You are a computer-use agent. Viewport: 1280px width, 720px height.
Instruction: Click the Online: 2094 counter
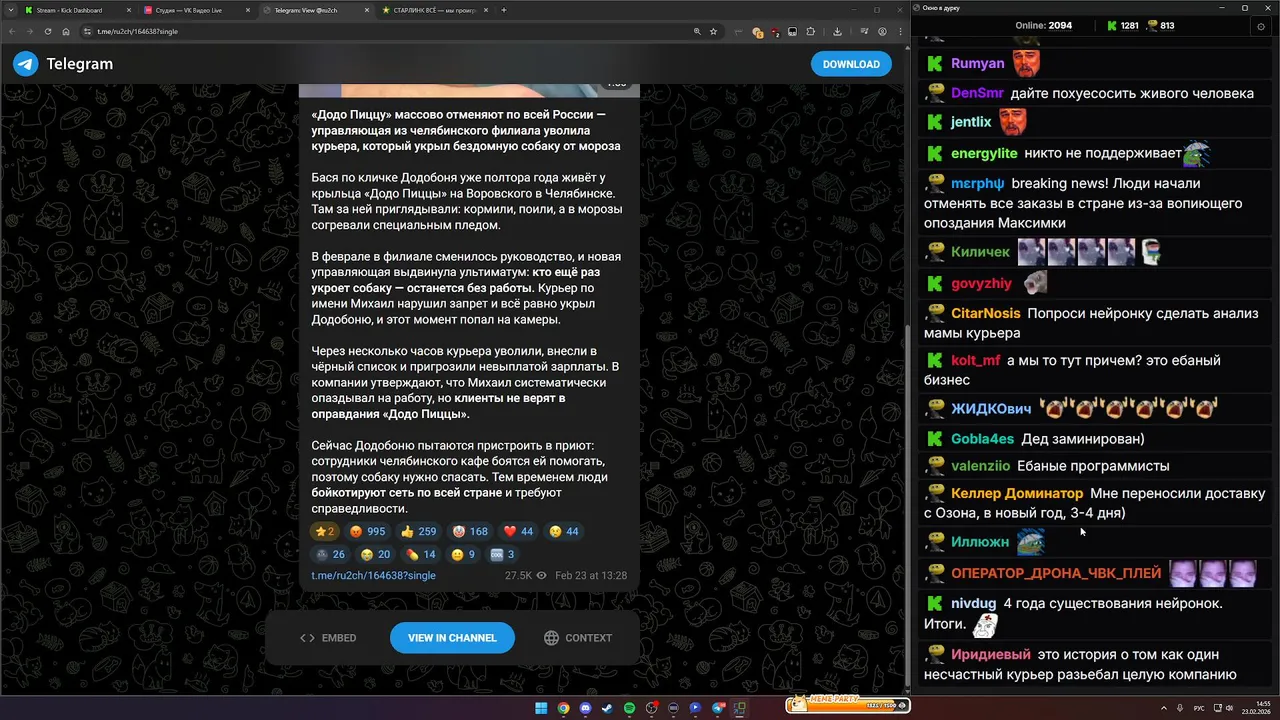coord(1044,26)
